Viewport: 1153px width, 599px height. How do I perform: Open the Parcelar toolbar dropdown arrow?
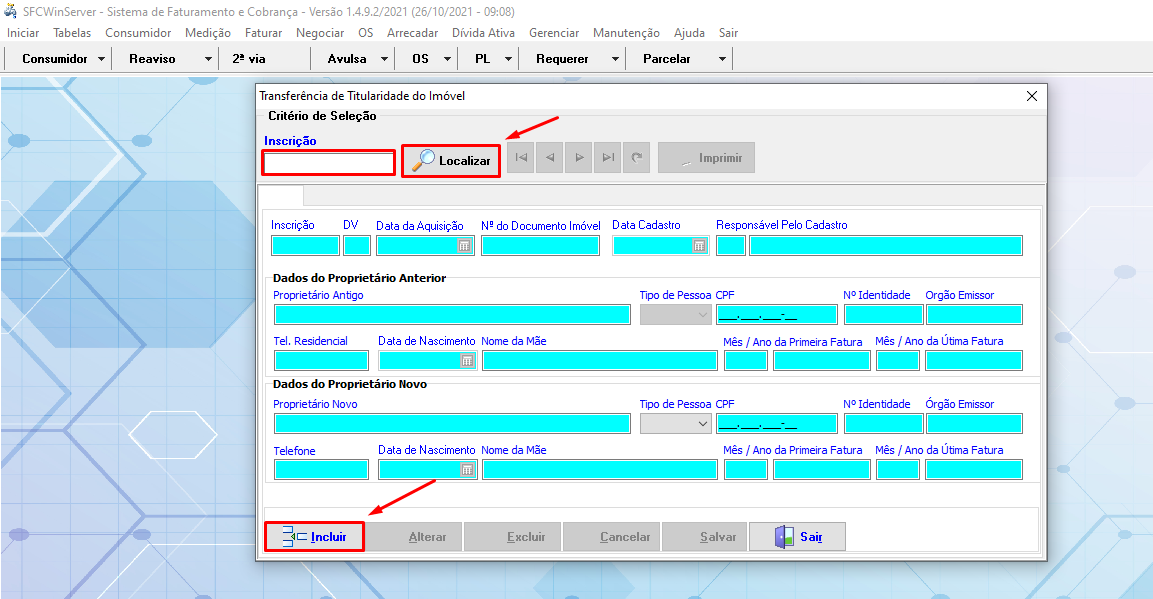(x=722, y=59)
